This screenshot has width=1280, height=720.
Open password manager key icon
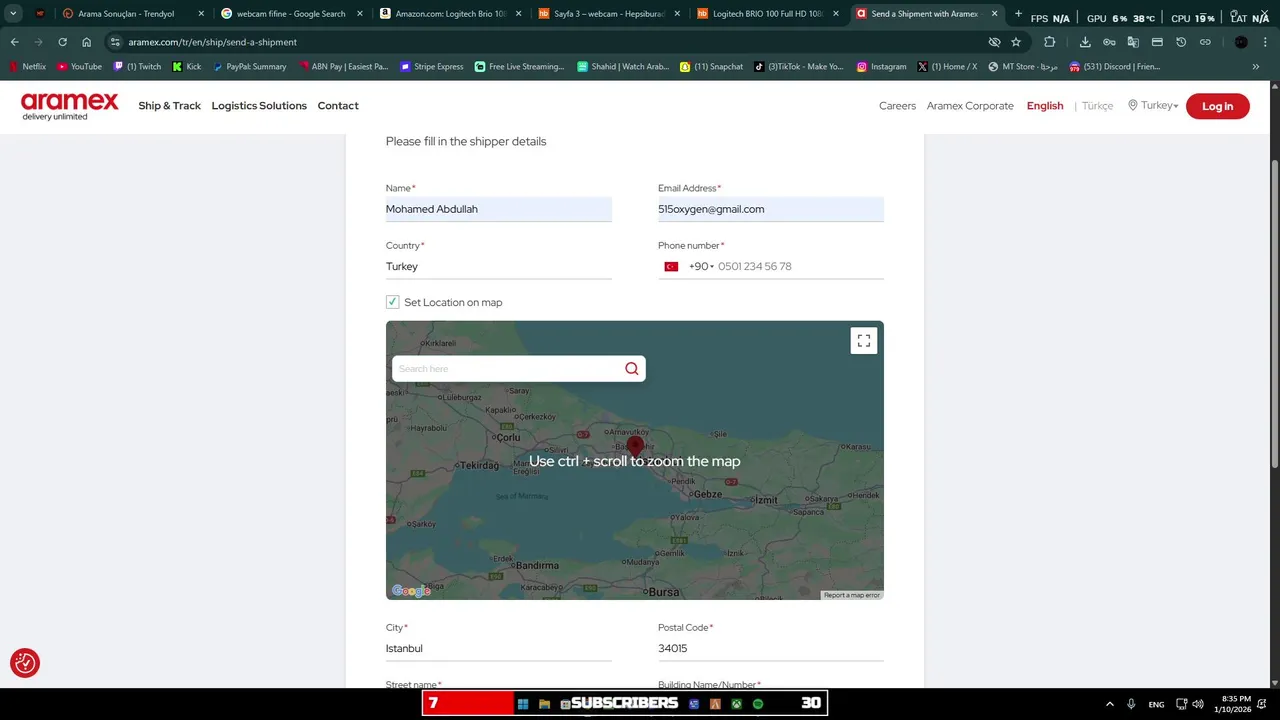pos(1109,42)
